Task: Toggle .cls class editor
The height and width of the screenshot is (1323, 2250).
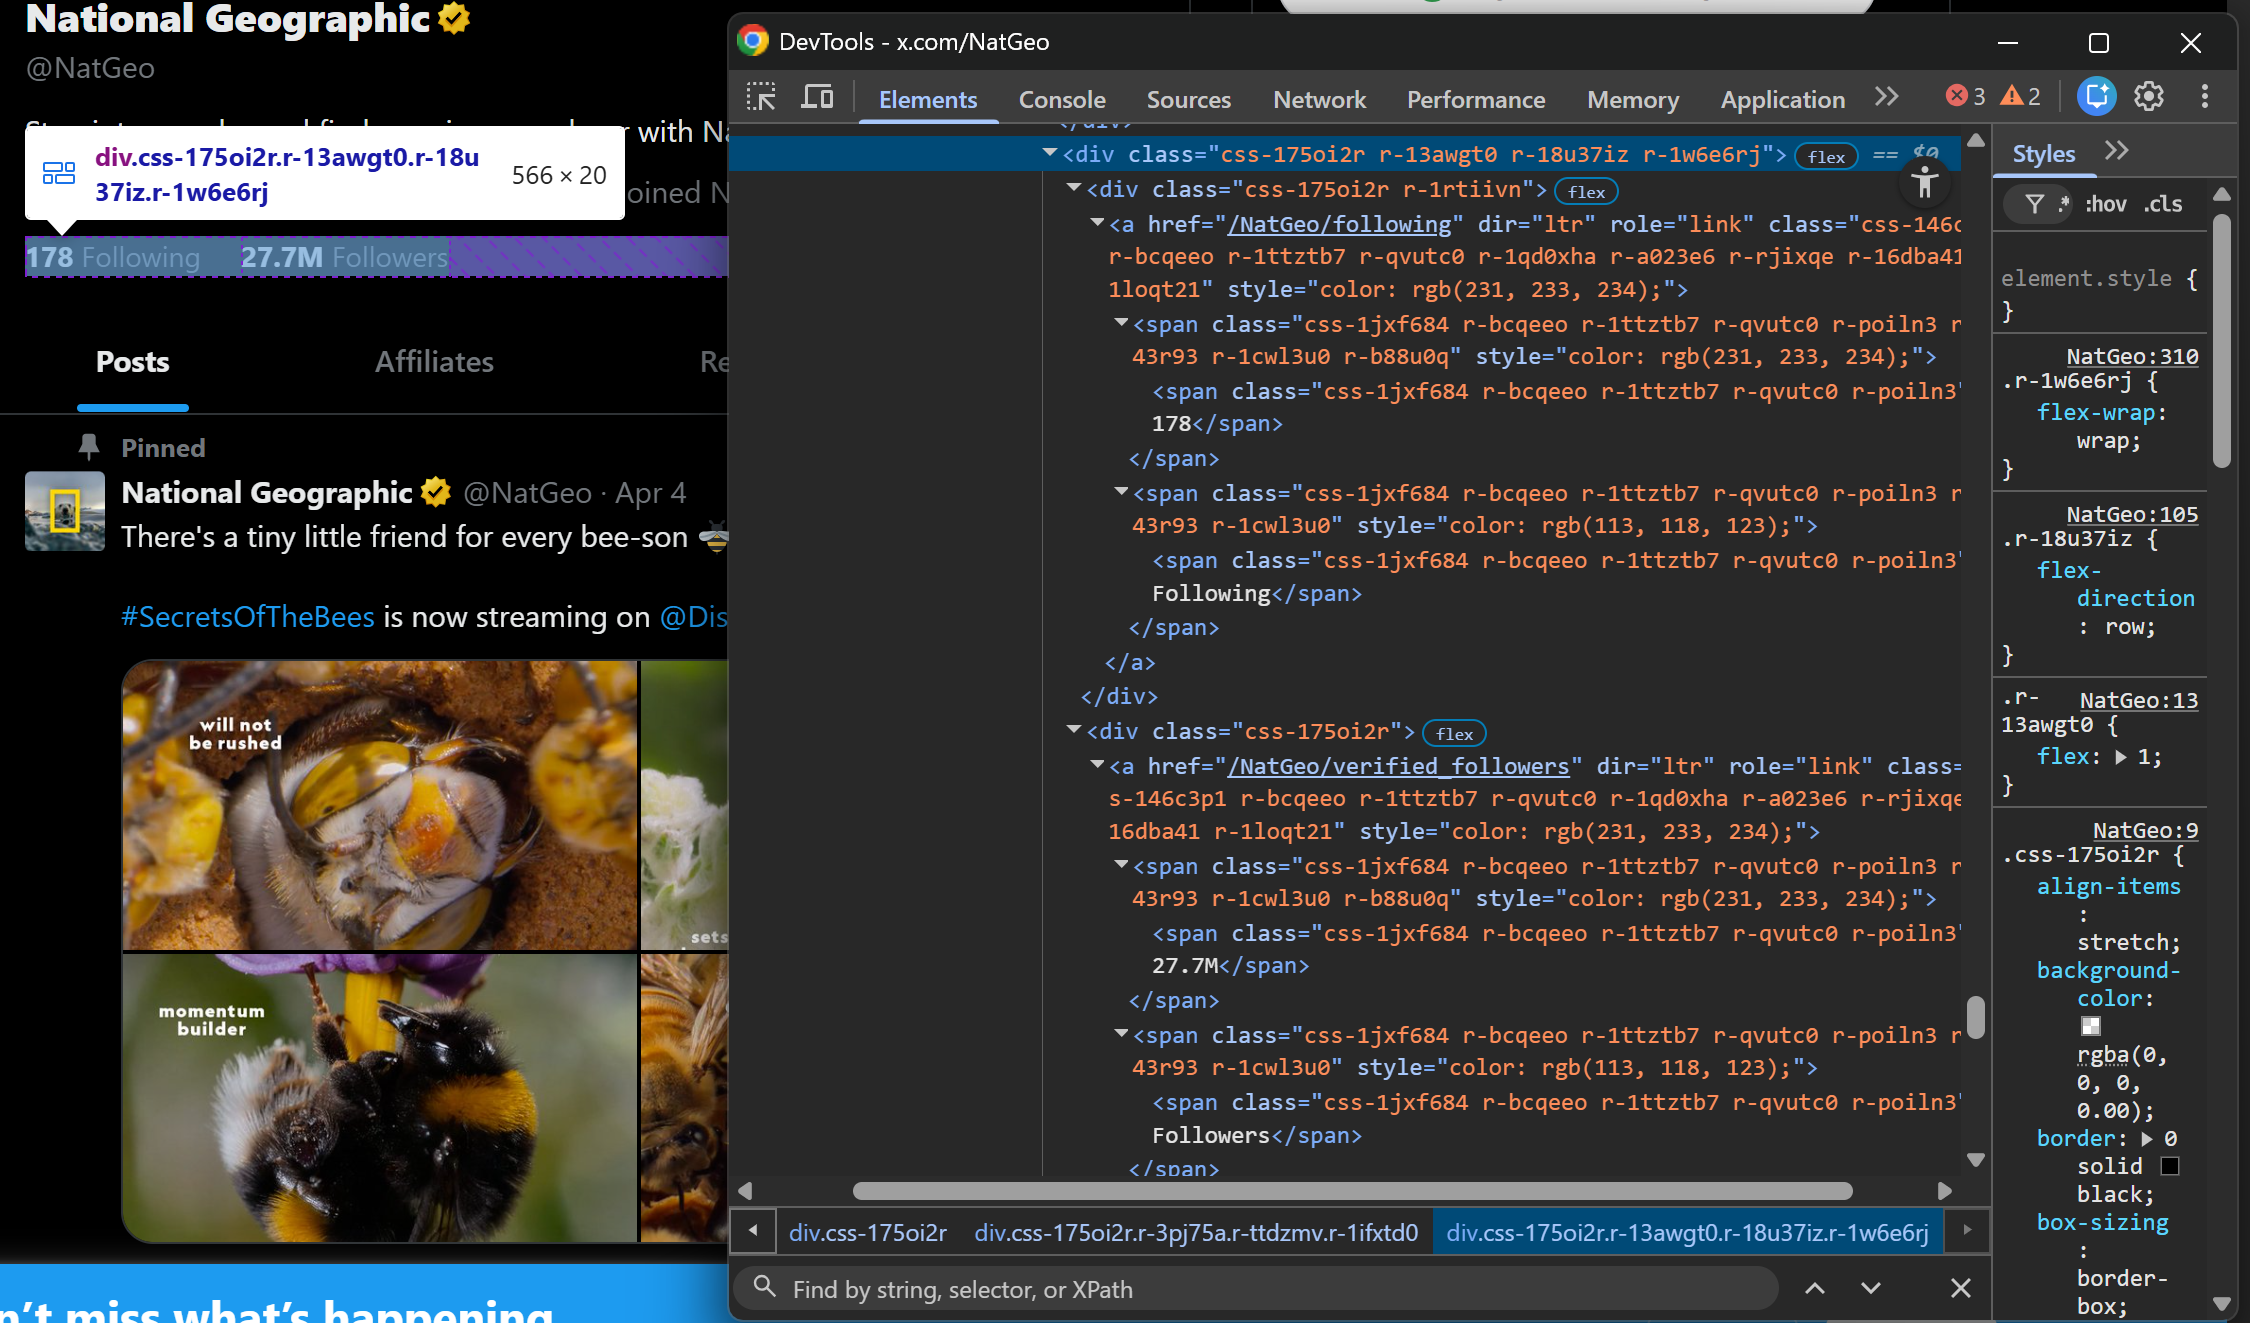Action: (2163, 204)
